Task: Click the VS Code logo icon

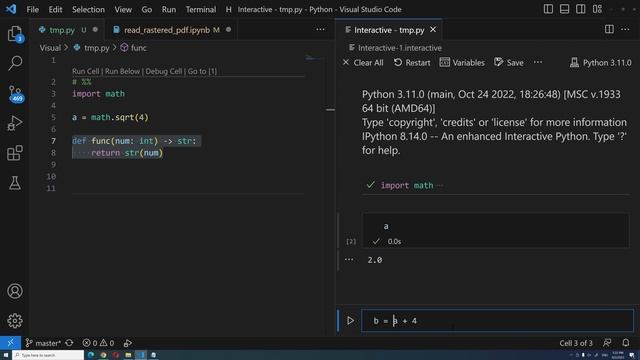Action: click(11, 9)
